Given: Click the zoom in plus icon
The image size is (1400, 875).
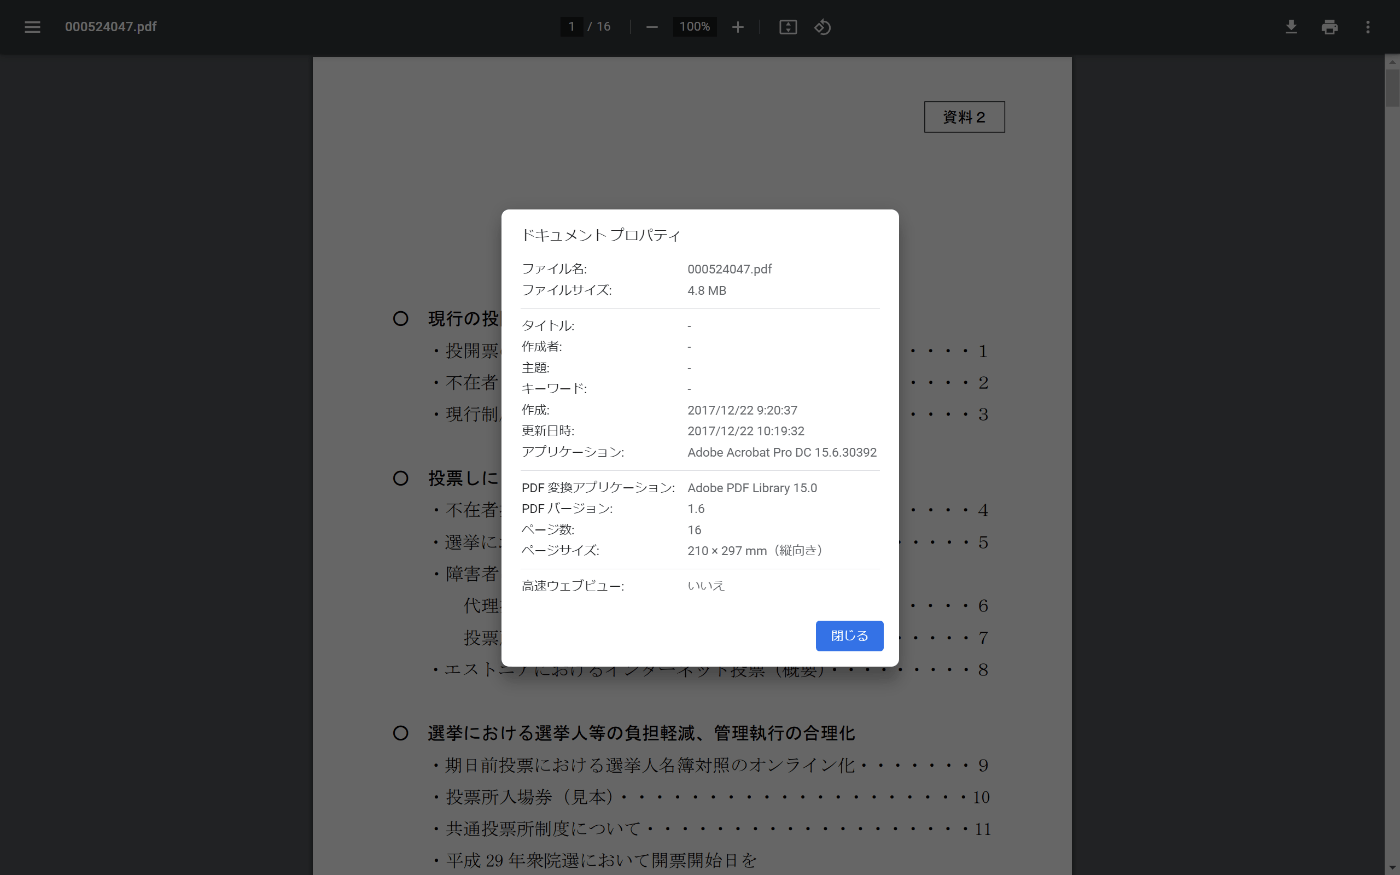Looking at the screenshot, I should point(738,27).
